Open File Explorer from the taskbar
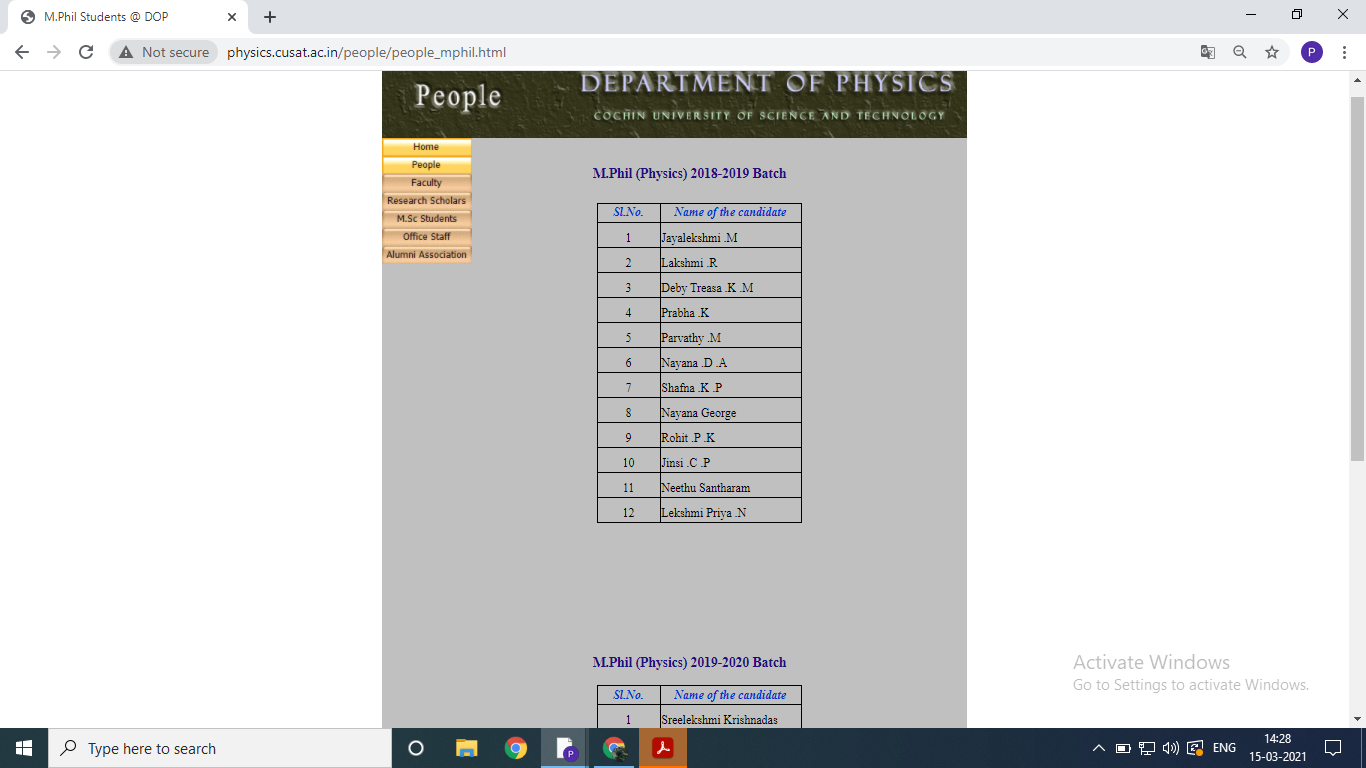The height and width of the screenshot is (768, 1366). [466, 748]
